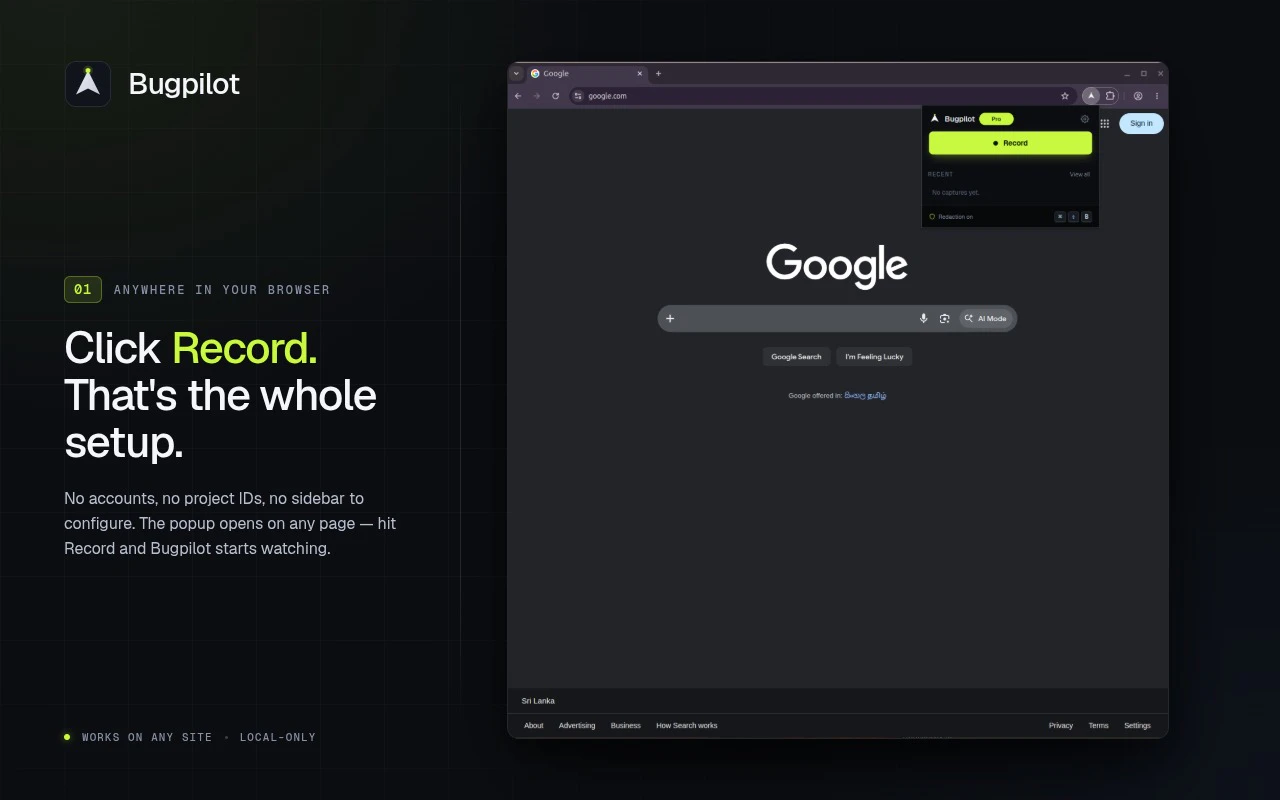Click the Google Search button
Image resolution: width=1280 pixels, height=800 pixels.
coord(796,356)
